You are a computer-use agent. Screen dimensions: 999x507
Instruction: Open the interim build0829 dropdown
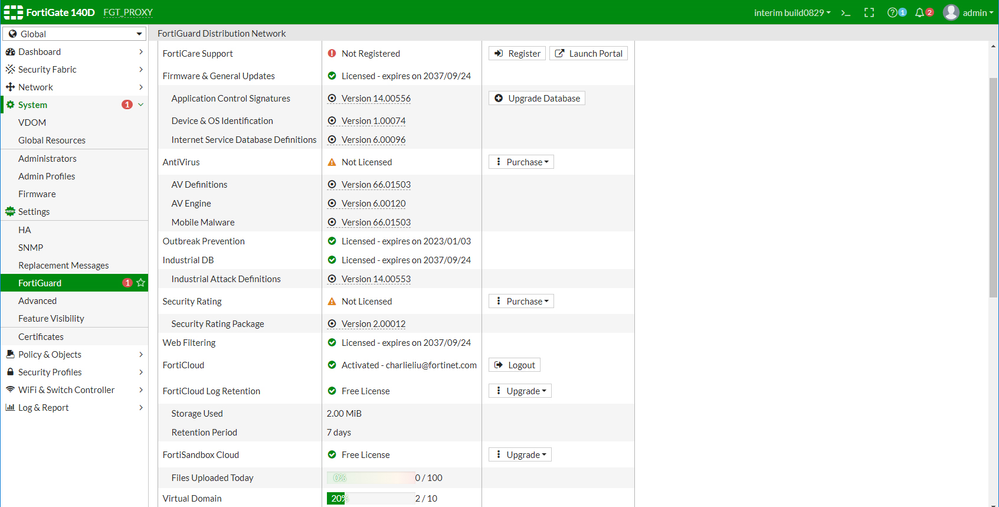792,13
